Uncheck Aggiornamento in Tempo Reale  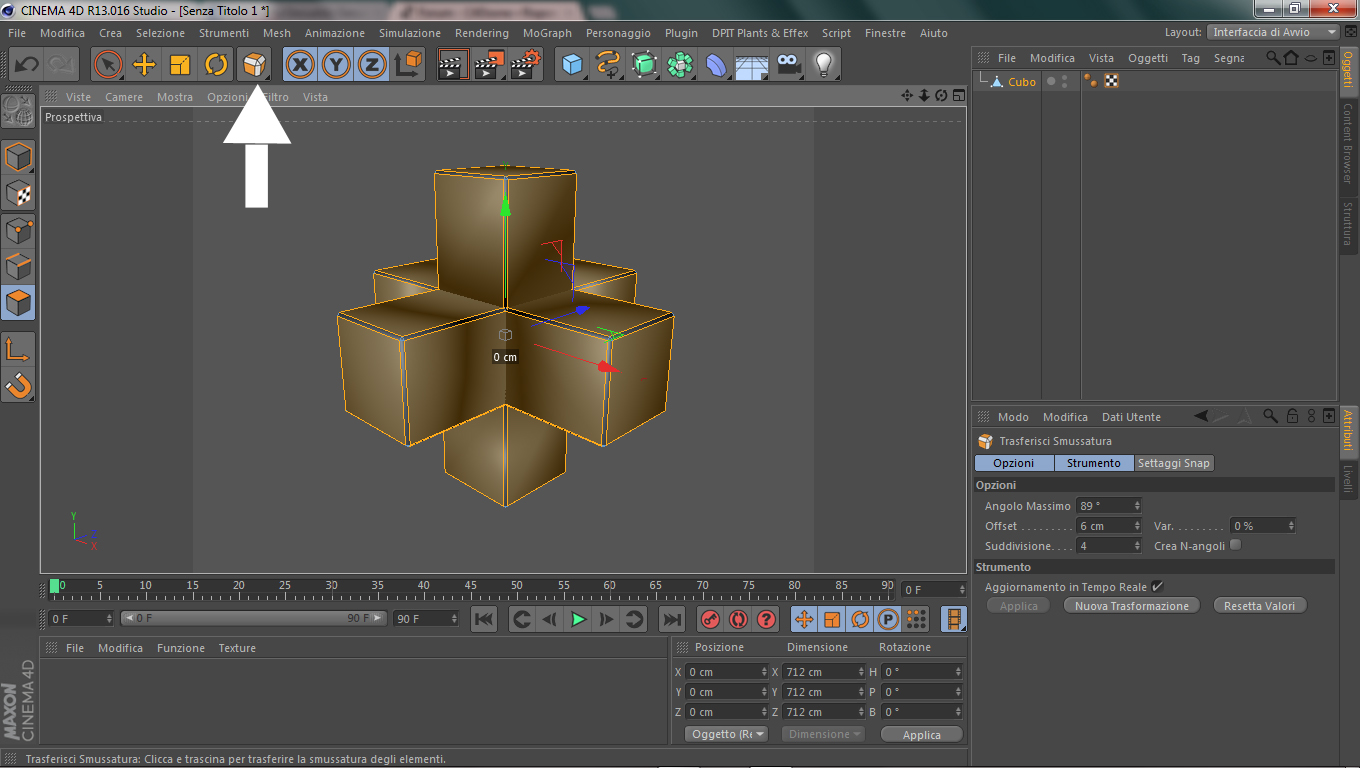tap(1157, 587)
